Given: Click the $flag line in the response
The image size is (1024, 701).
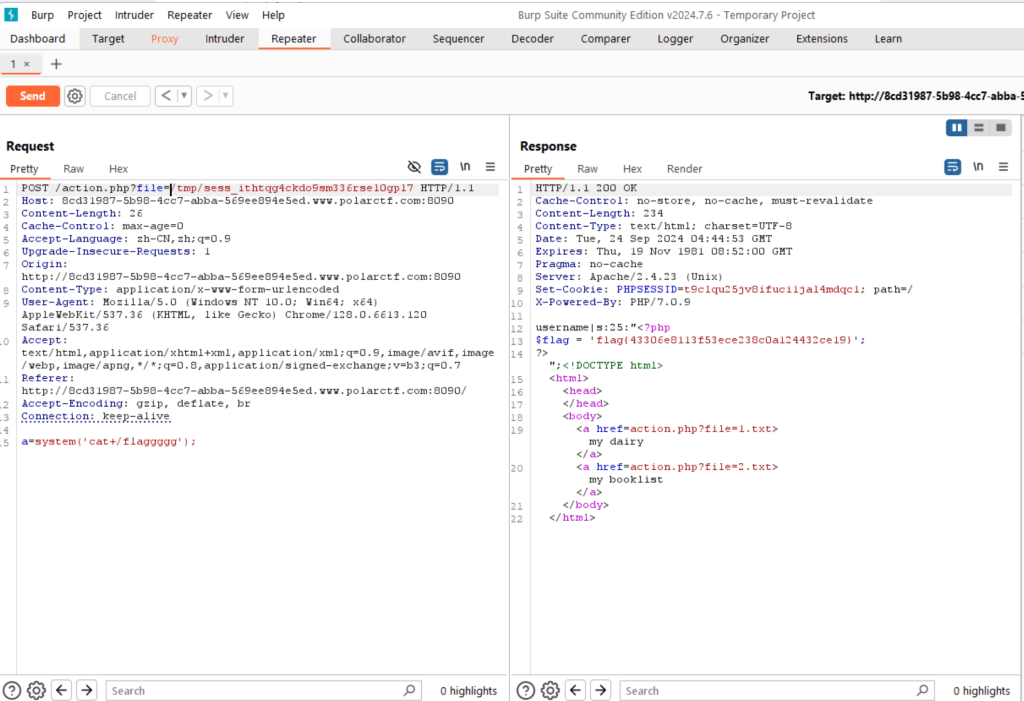Looking at the screenshot, I should tap(700, 340).
